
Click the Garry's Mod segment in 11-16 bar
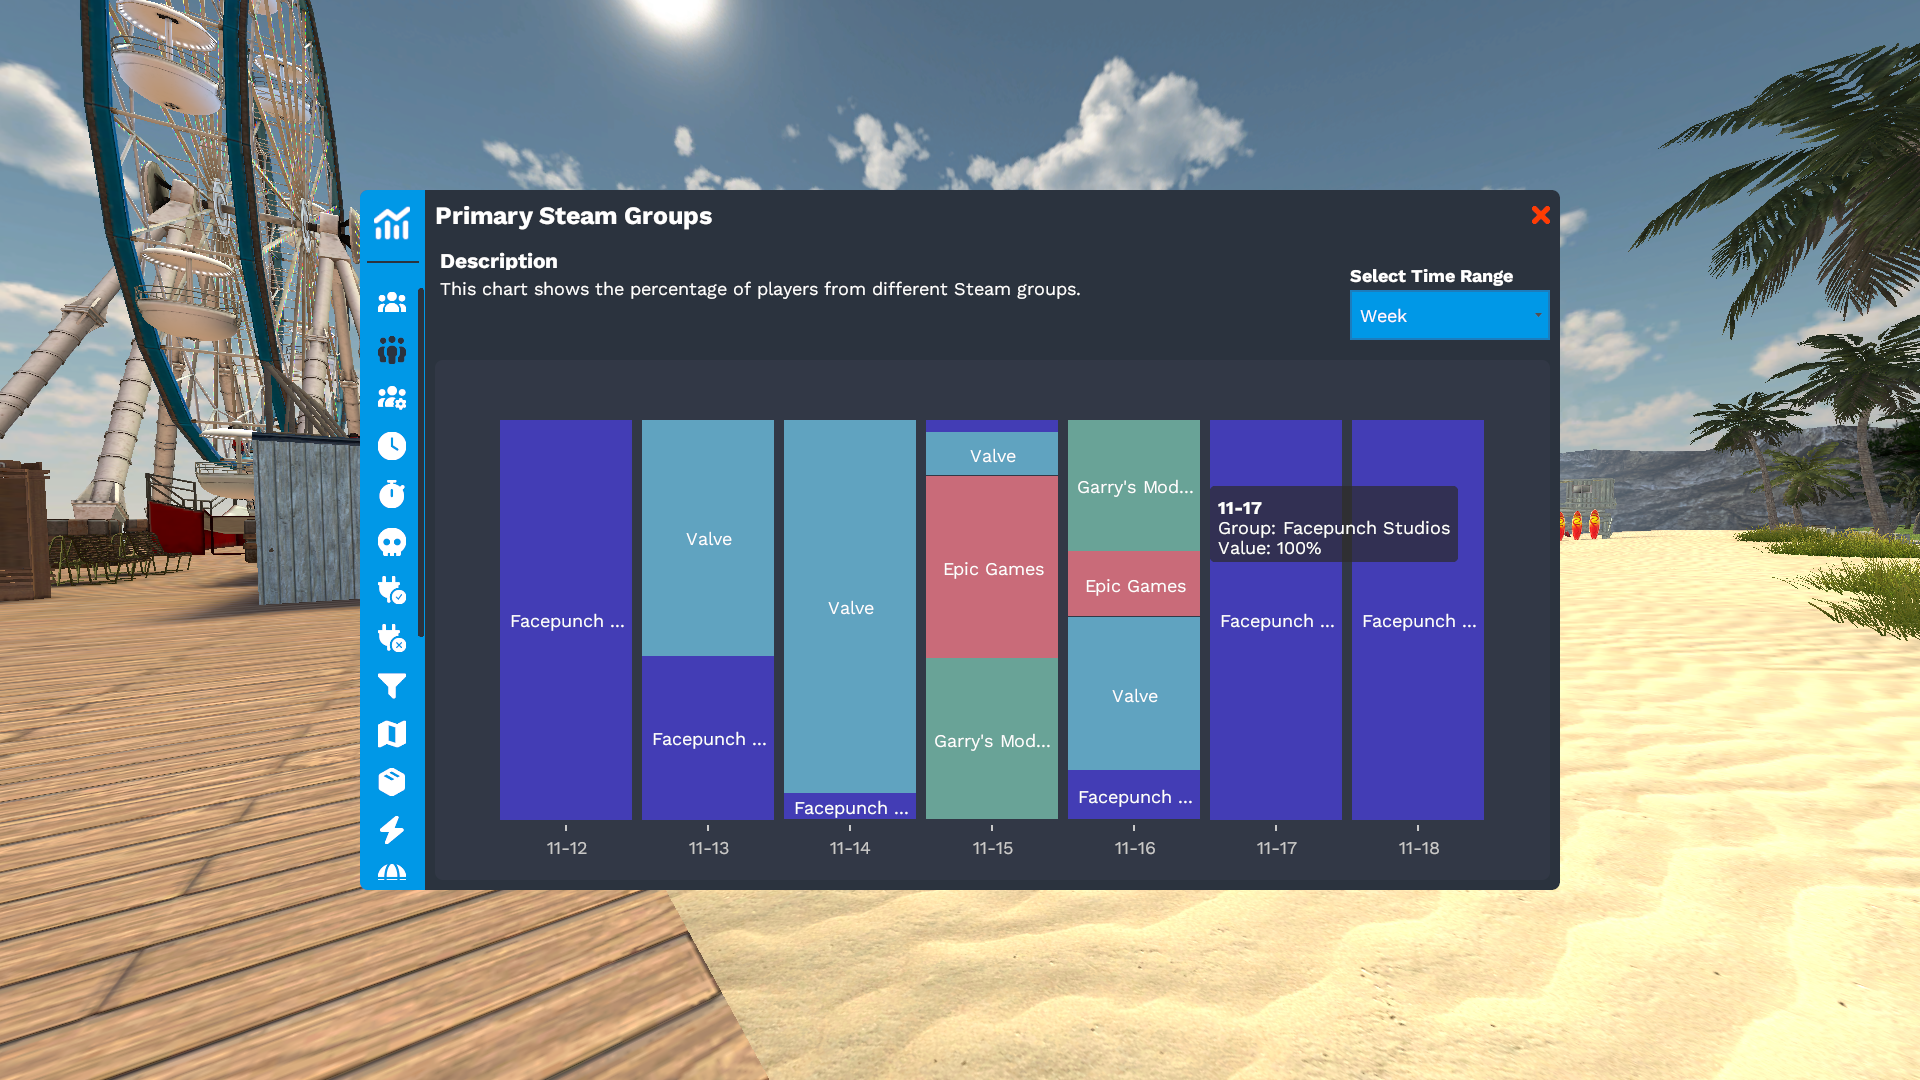click(x=1134, y=486)
